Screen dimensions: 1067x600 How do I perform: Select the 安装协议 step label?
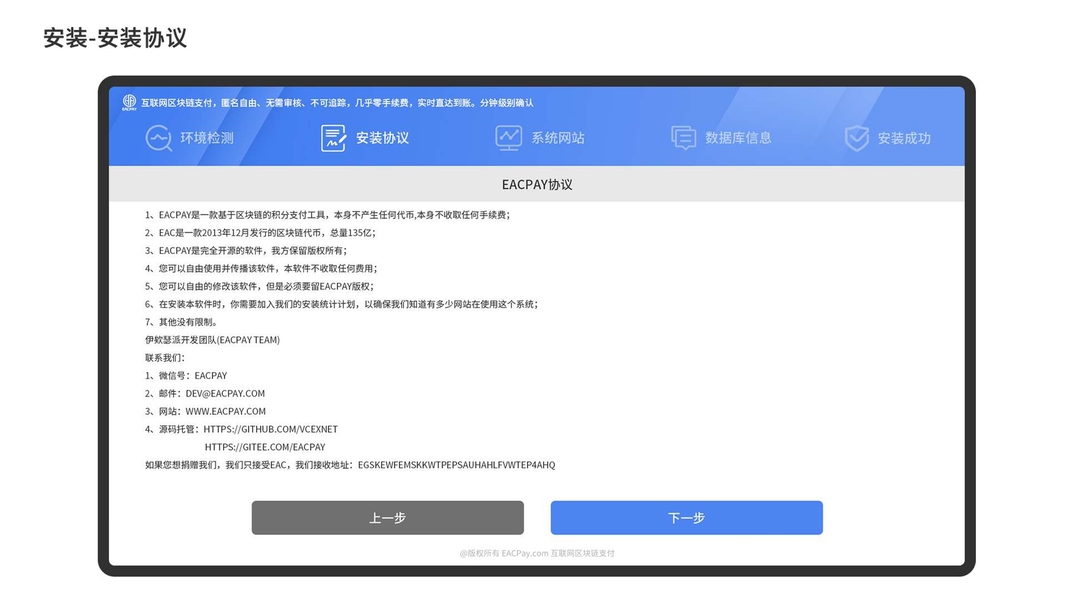pos(382,138)
